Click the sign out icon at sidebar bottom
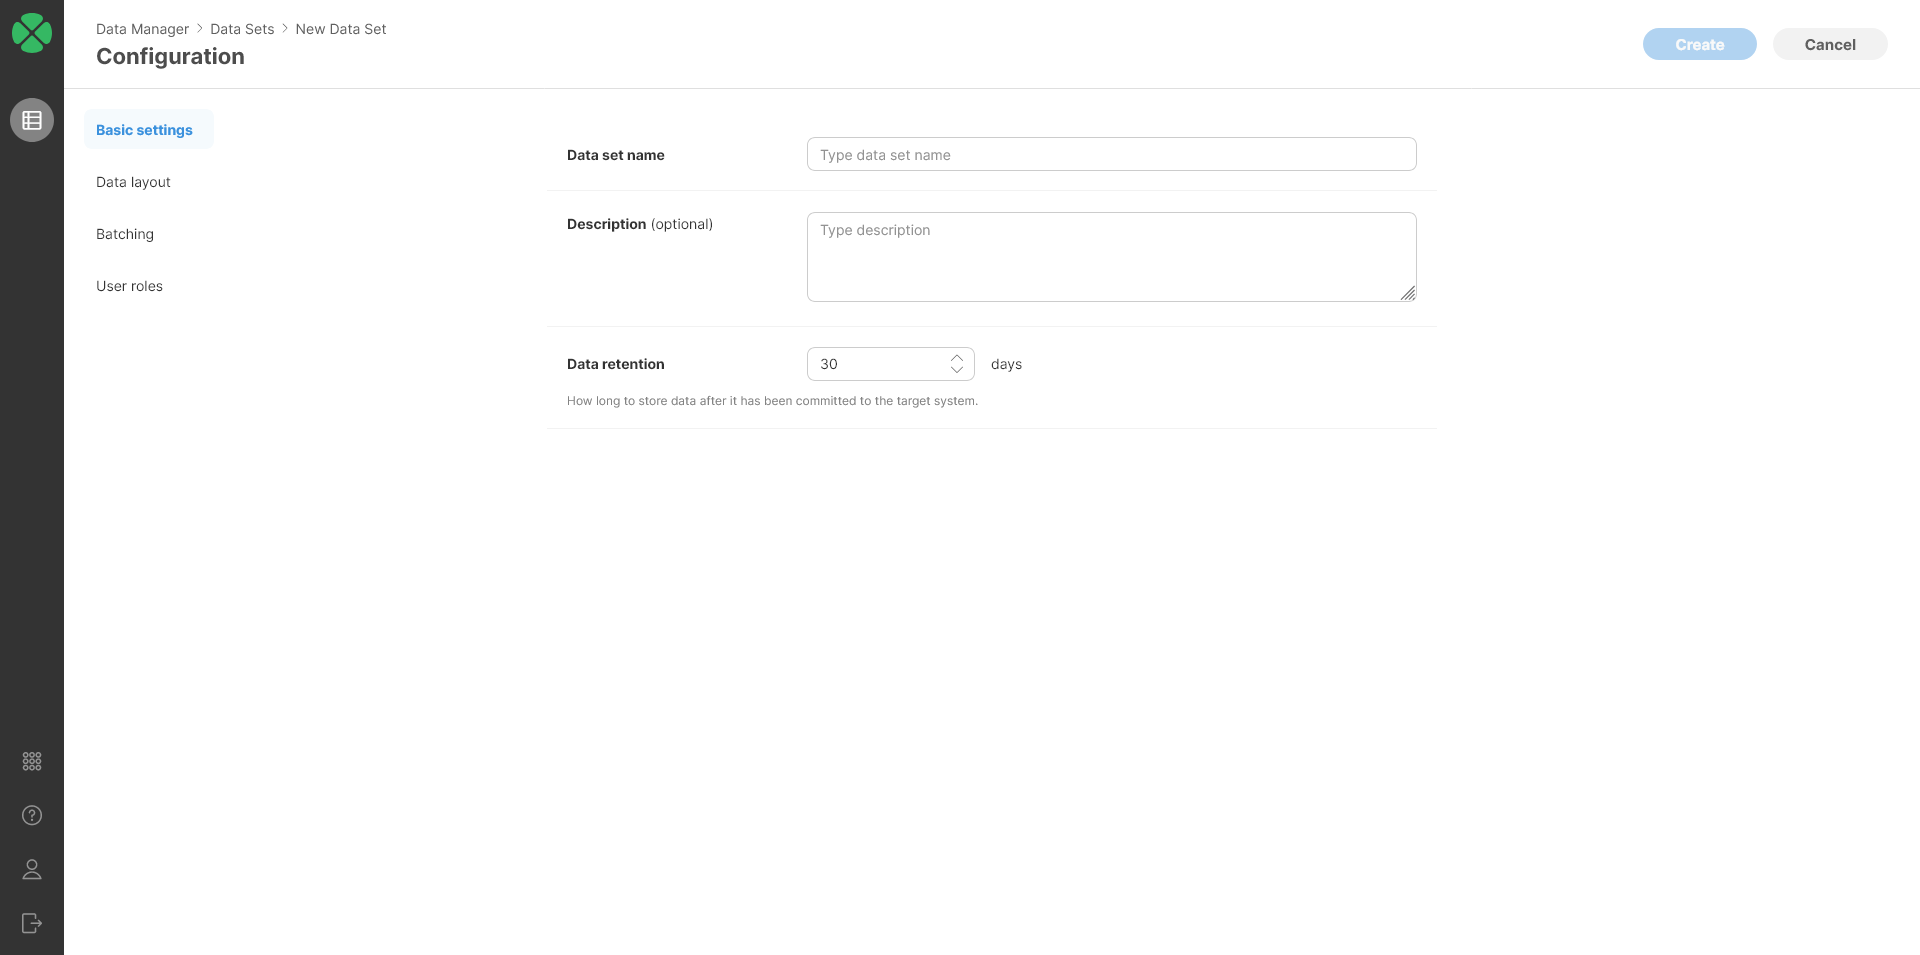The image size is (1920, 955). click(31, 923)
